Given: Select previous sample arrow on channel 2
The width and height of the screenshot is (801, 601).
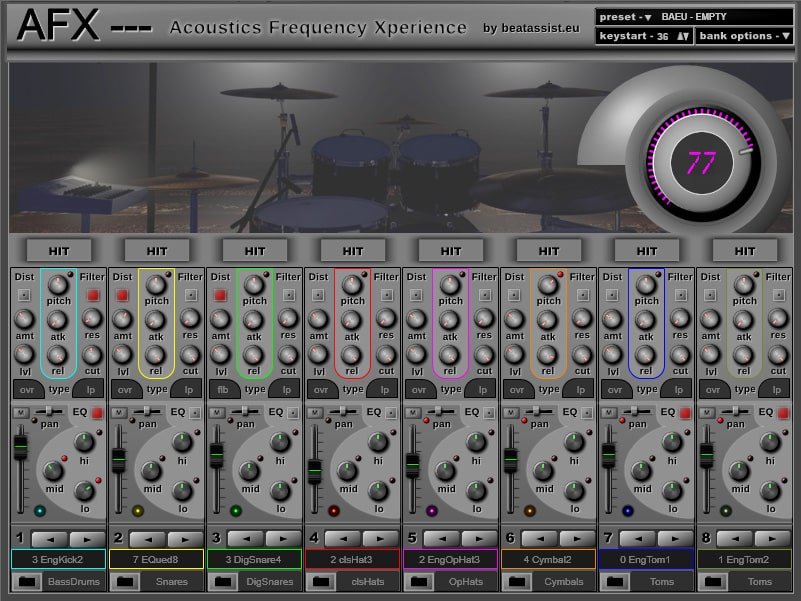Looking at the screenshot, I should tap(148, 539).
